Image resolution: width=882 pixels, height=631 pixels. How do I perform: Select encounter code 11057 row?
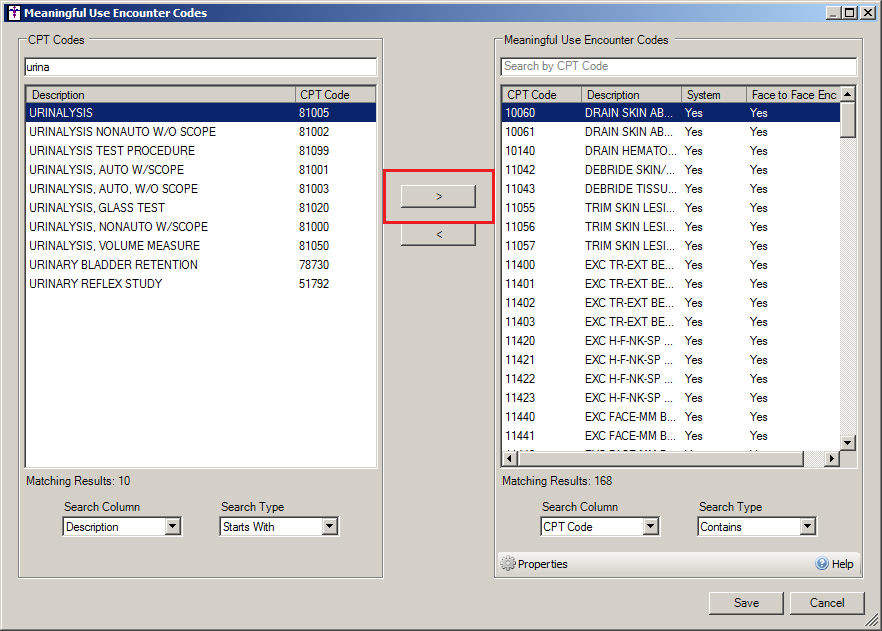click(x=671, y=246)
